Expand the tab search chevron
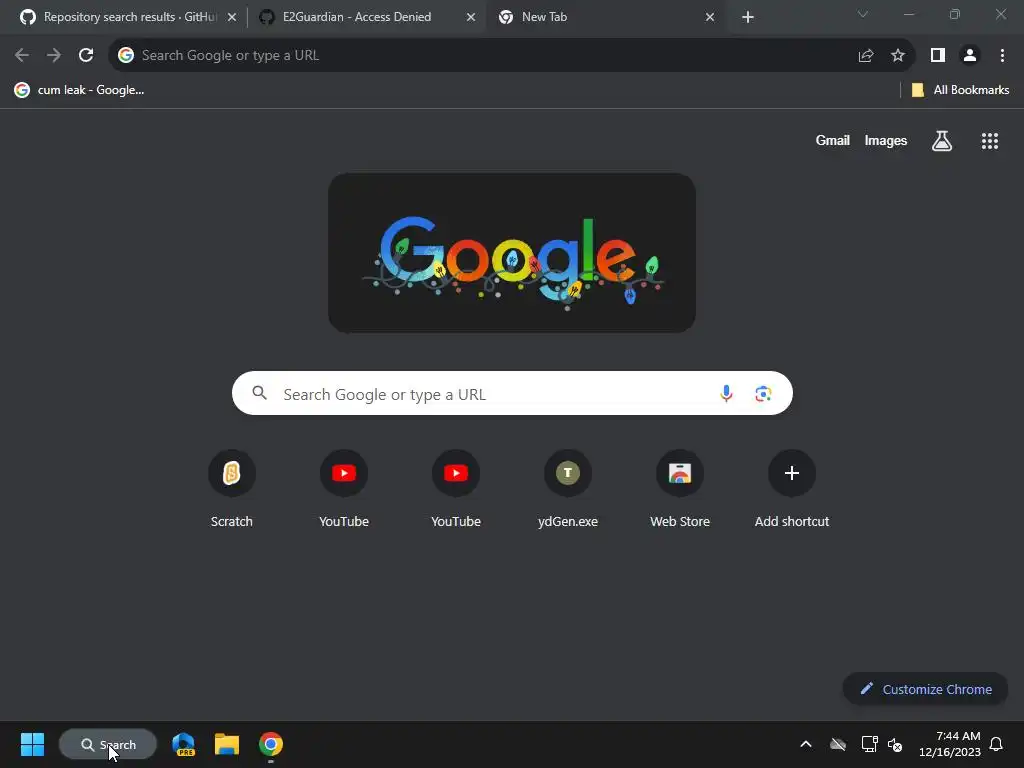The height and width of the screenshot is (768, 1024). (863, 14)
